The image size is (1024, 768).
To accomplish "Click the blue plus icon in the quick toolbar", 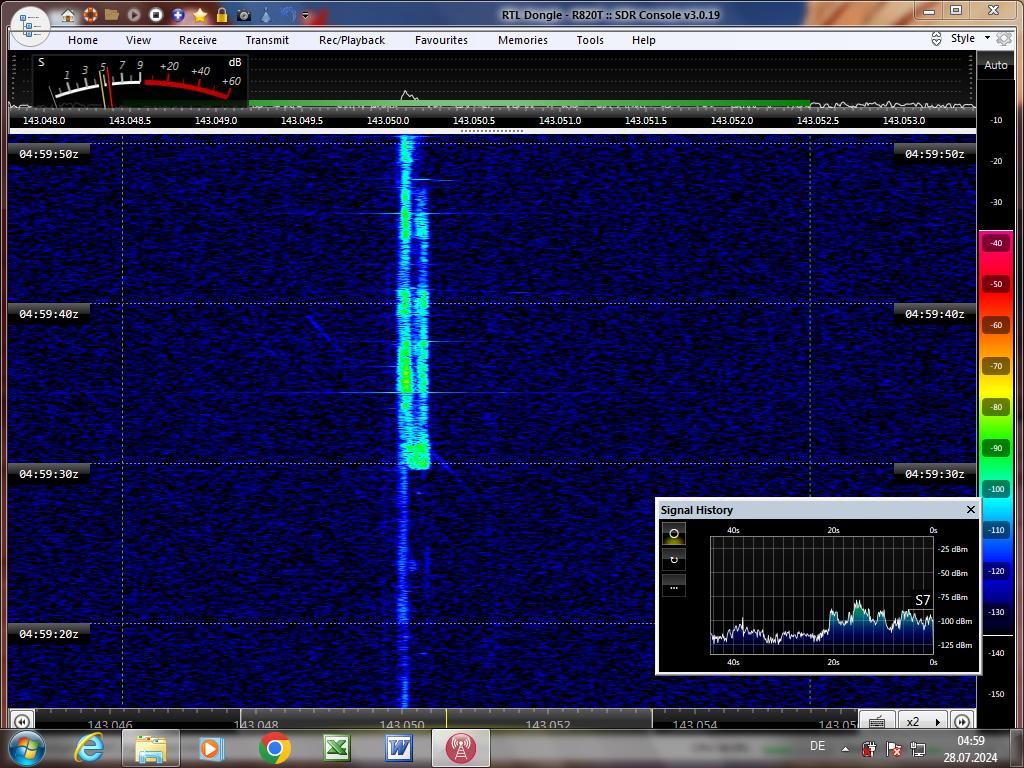I will pos(178,14).
